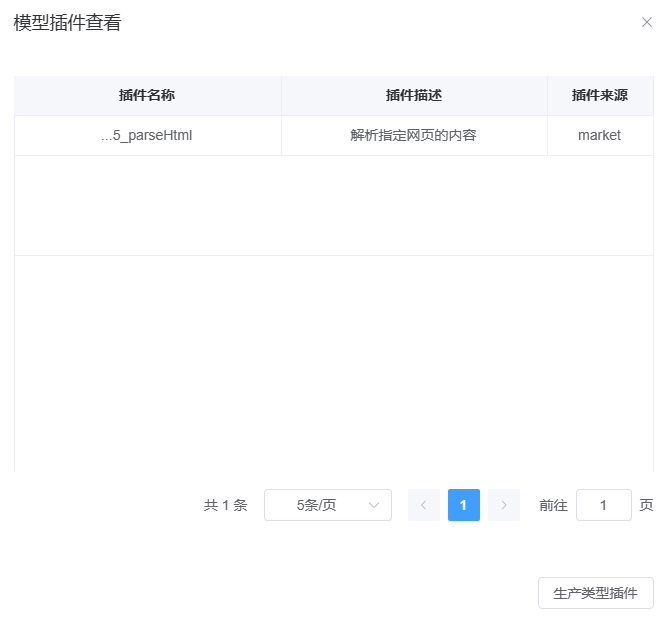Go to the next page arrow

pos(503,505)
